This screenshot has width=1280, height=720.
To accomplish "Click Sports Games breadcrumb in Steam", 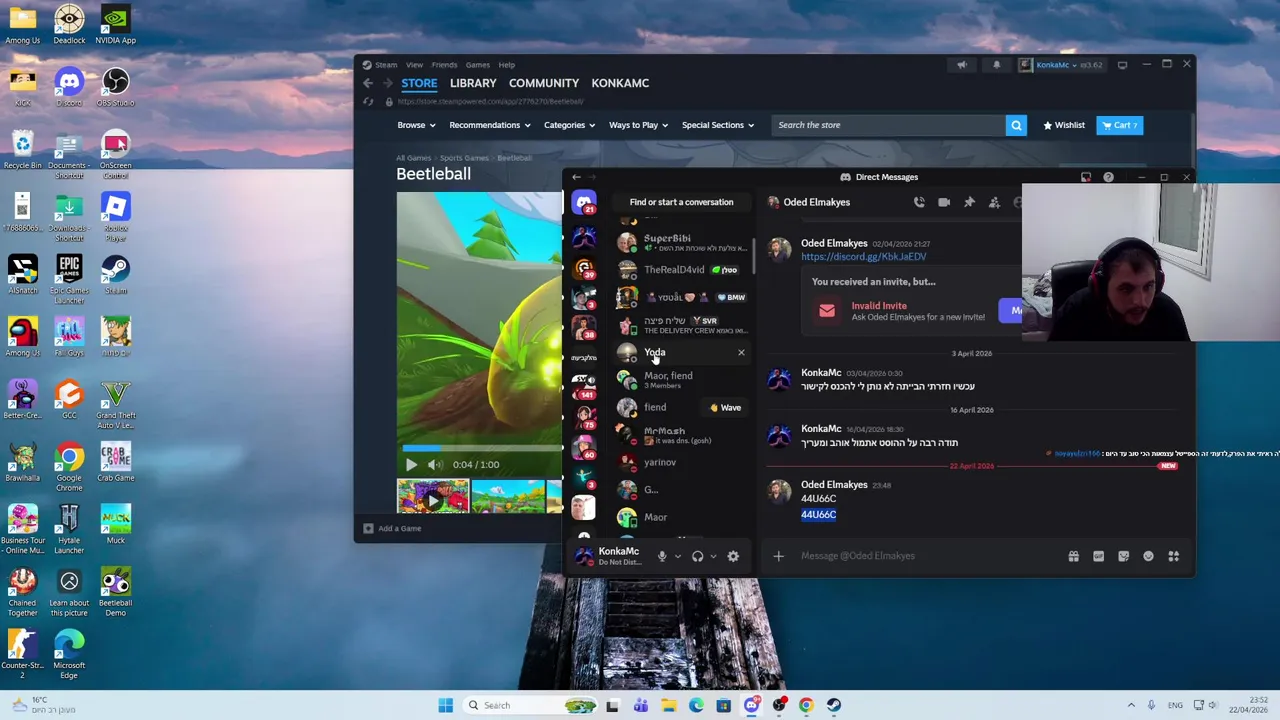I will pyautogui.click(x=464, y=158).
